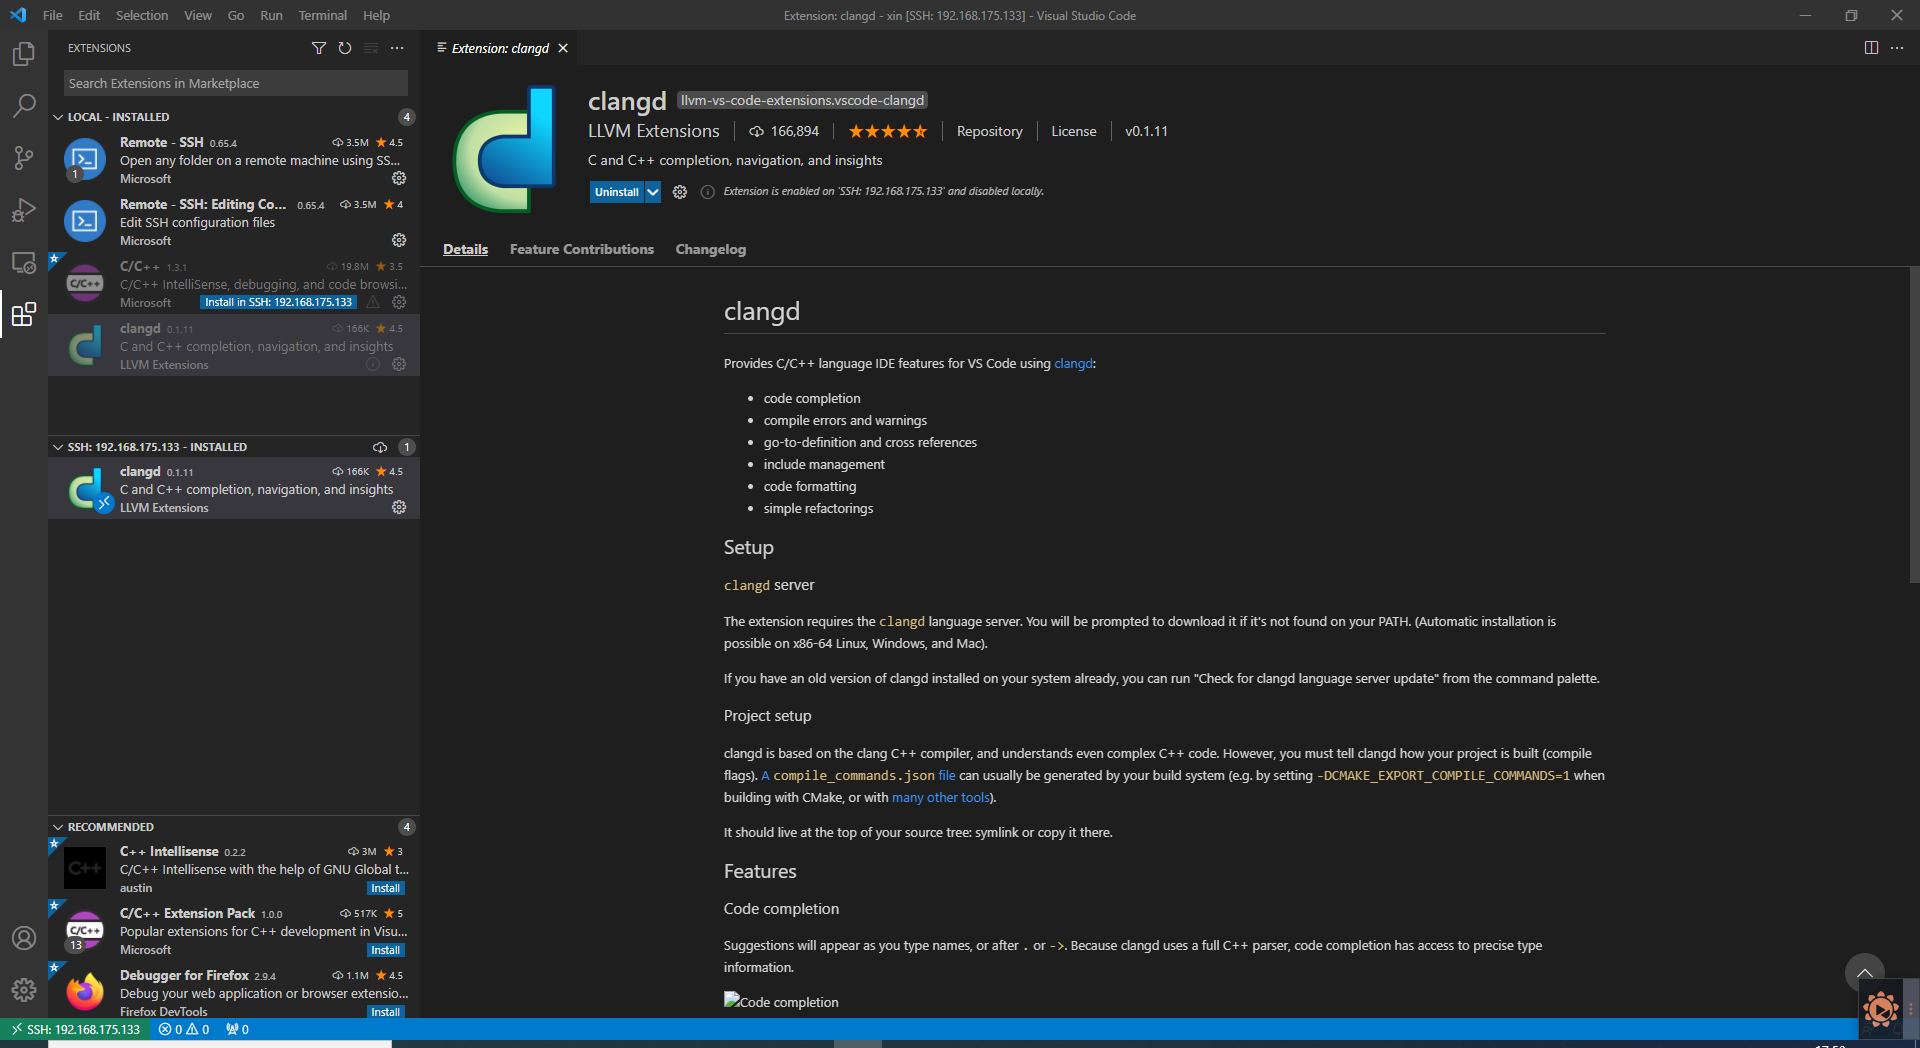This screenshot has width=1920, height=1048.
Task: Open the View menu
Action: coord(198,15)
